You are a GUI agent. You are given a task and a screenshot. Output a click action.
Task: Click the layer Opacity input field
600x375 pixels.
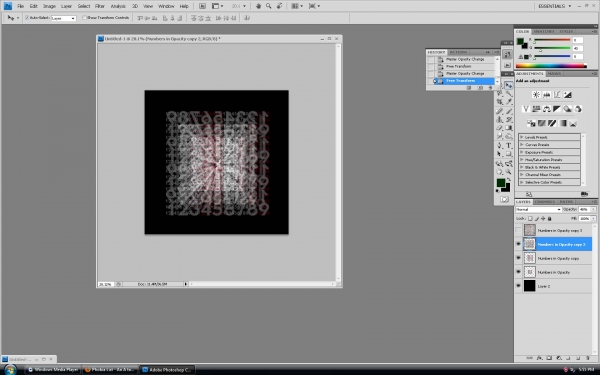584,209
